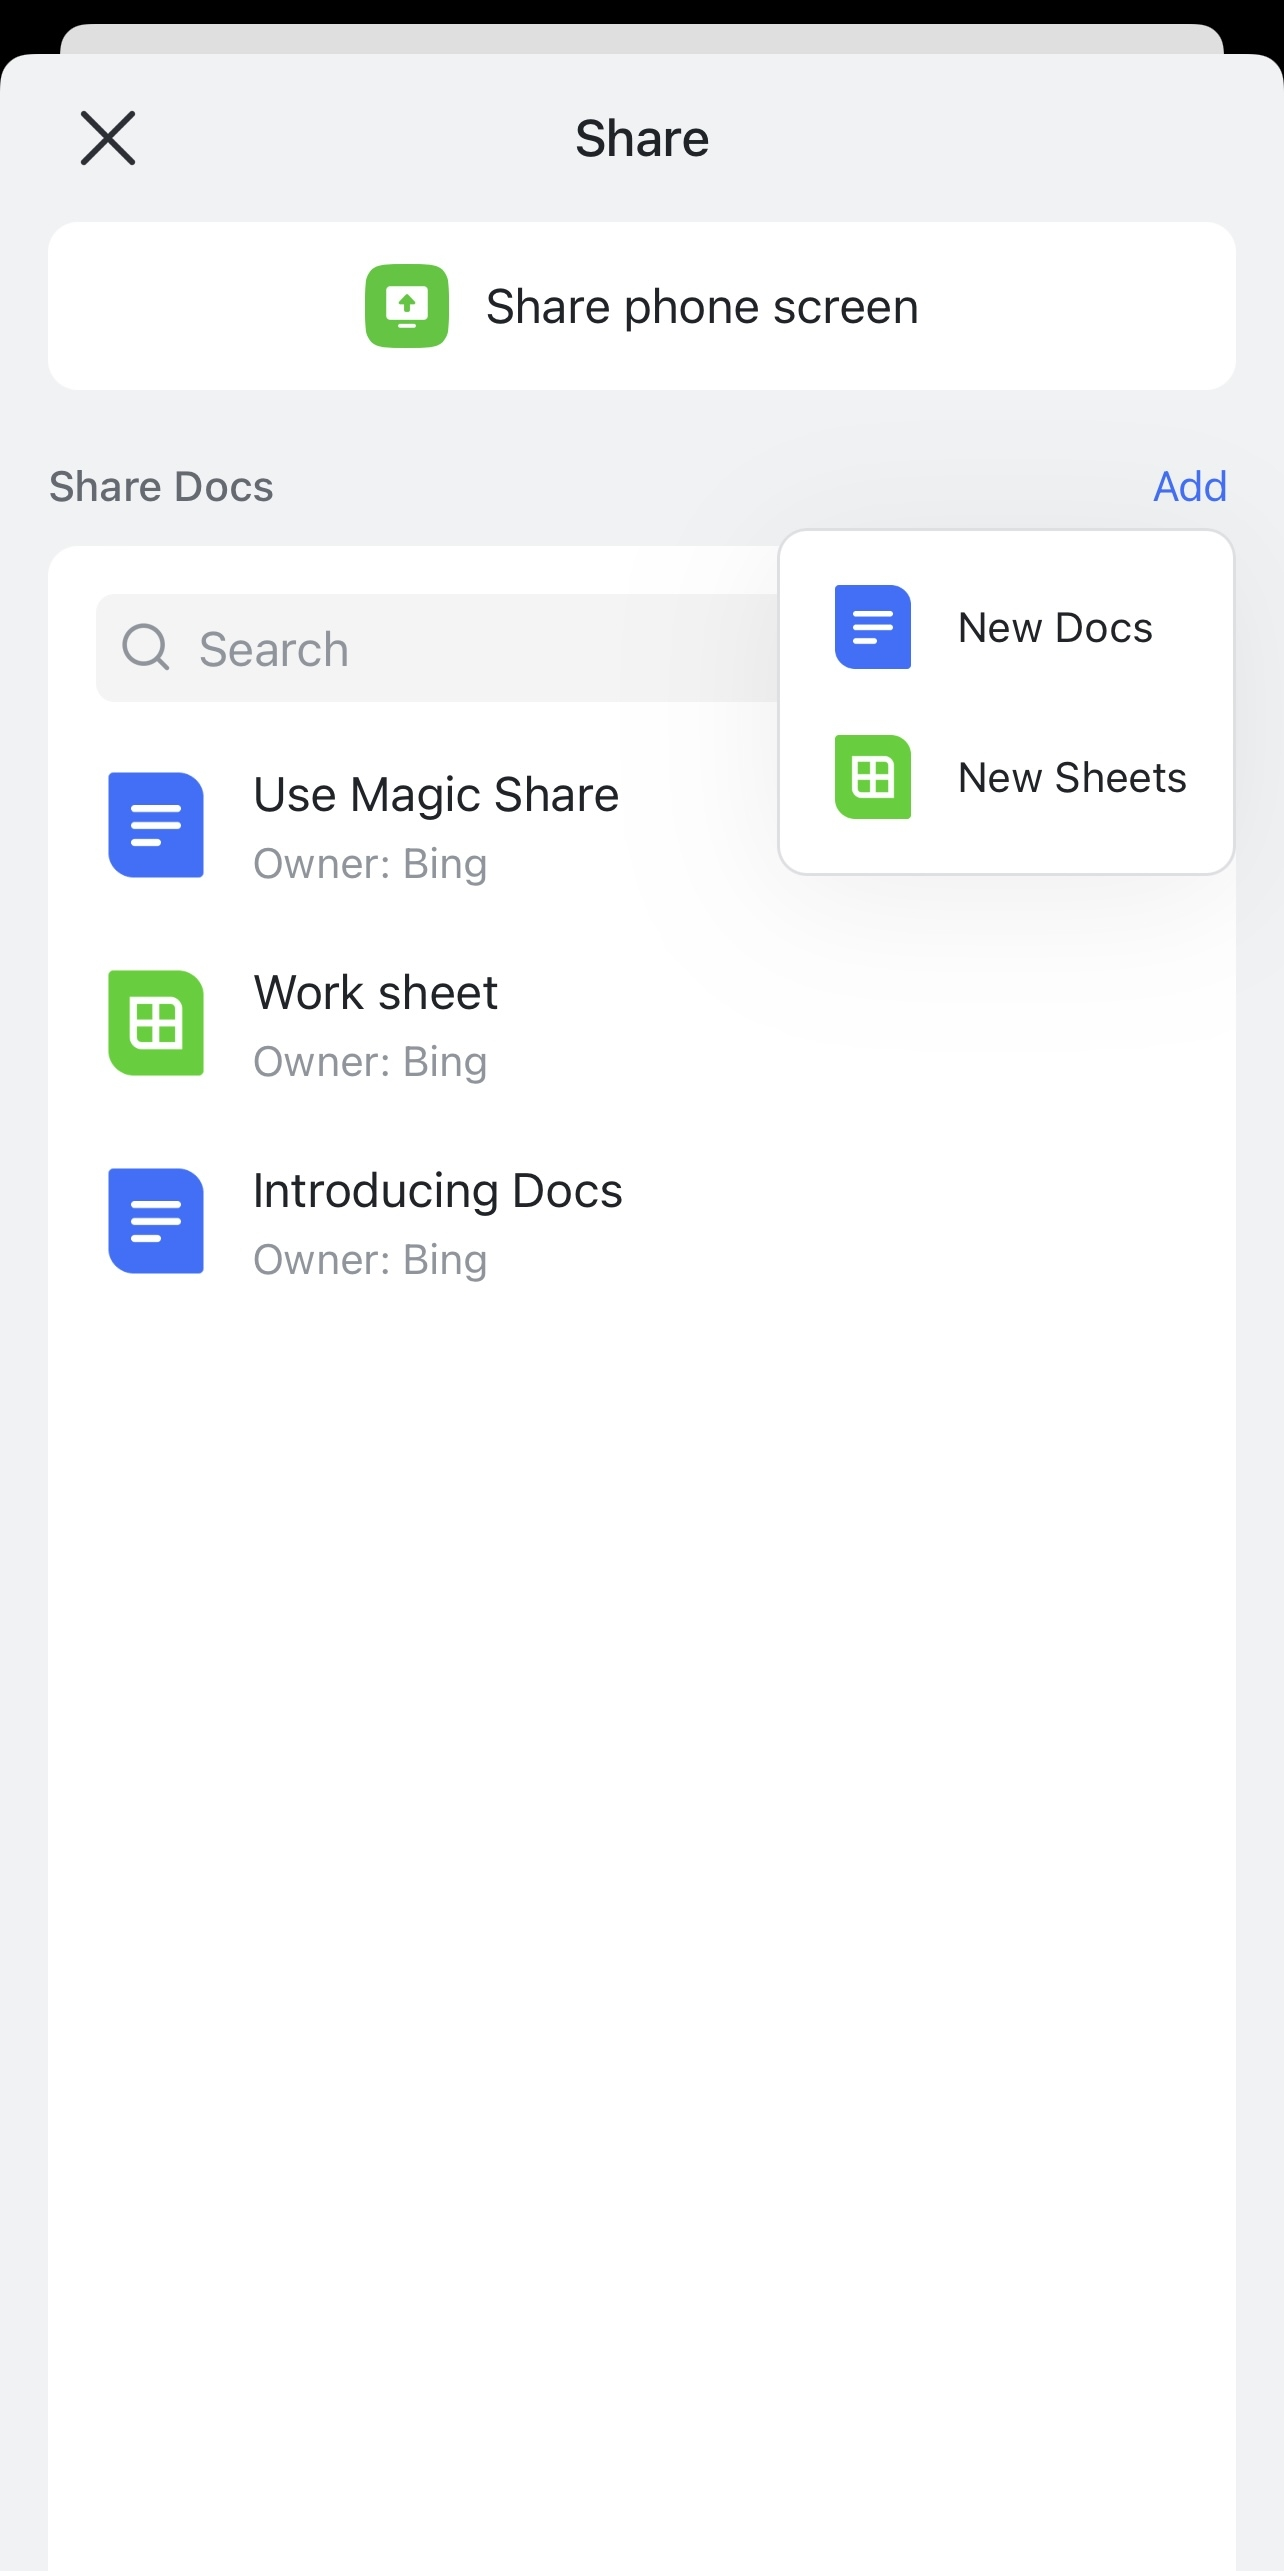Click 'Owner: Bing' under Introducing Docs
Screen dimensions: 1284x2571
(x=370, y=1260)
